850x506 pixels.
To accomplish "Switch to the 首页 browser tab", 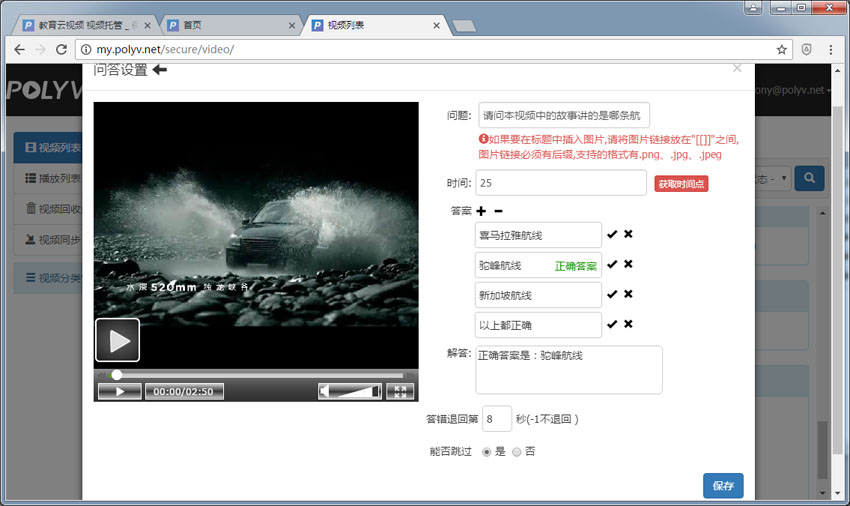I will pyautogui.click(x=230, y=24).
